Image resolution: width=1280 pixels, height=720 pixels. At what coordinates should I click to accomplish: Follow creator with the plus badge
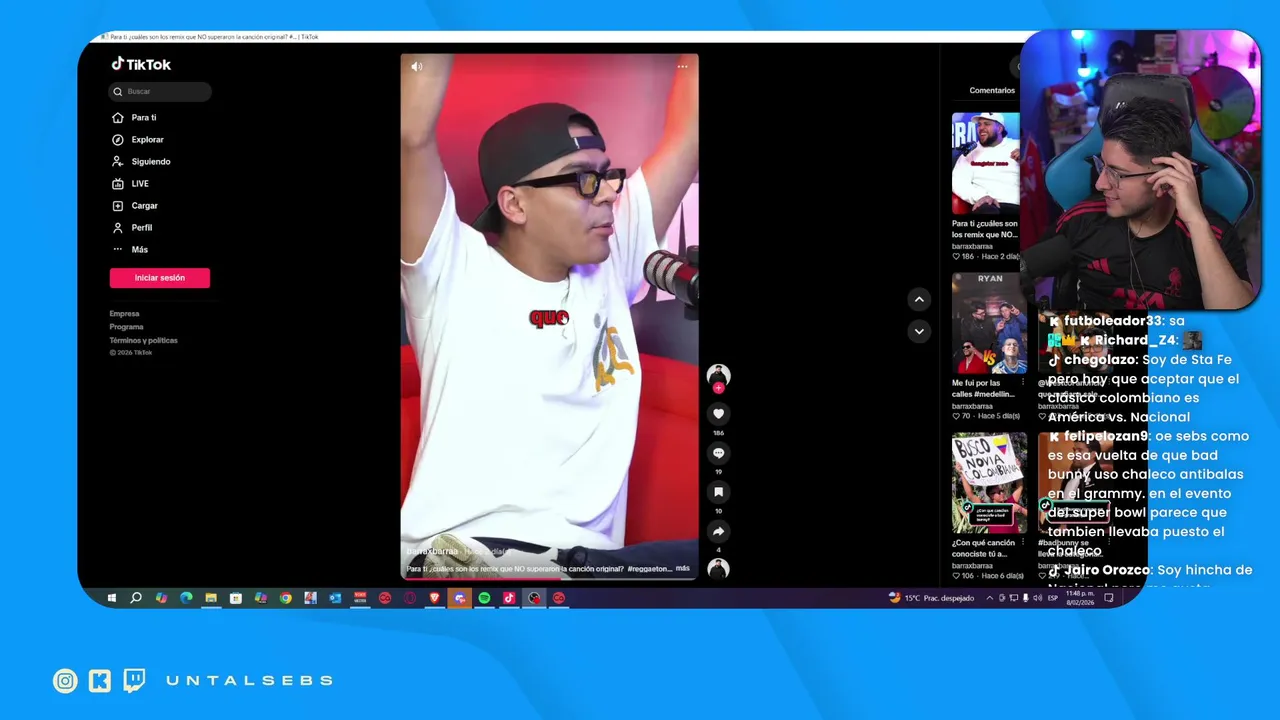click(718, 388)
